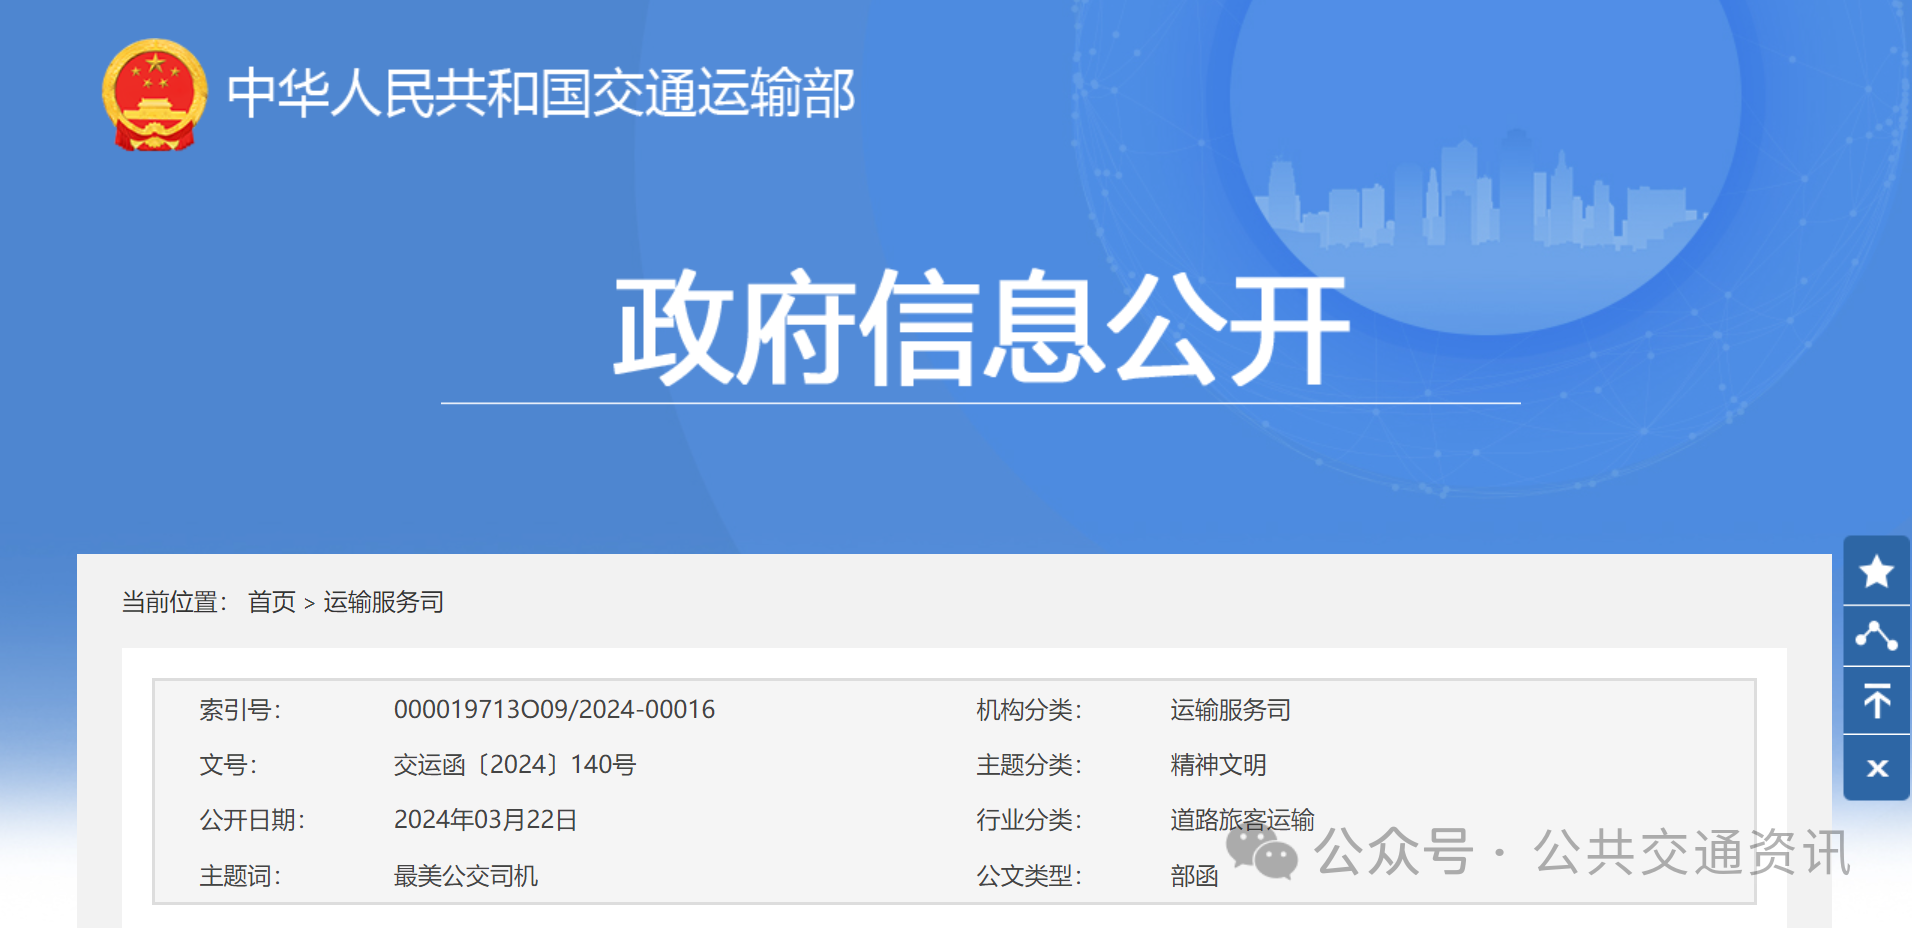Click the WeChat logo watermark
1912x928 pixels.
click(1262, 853)
